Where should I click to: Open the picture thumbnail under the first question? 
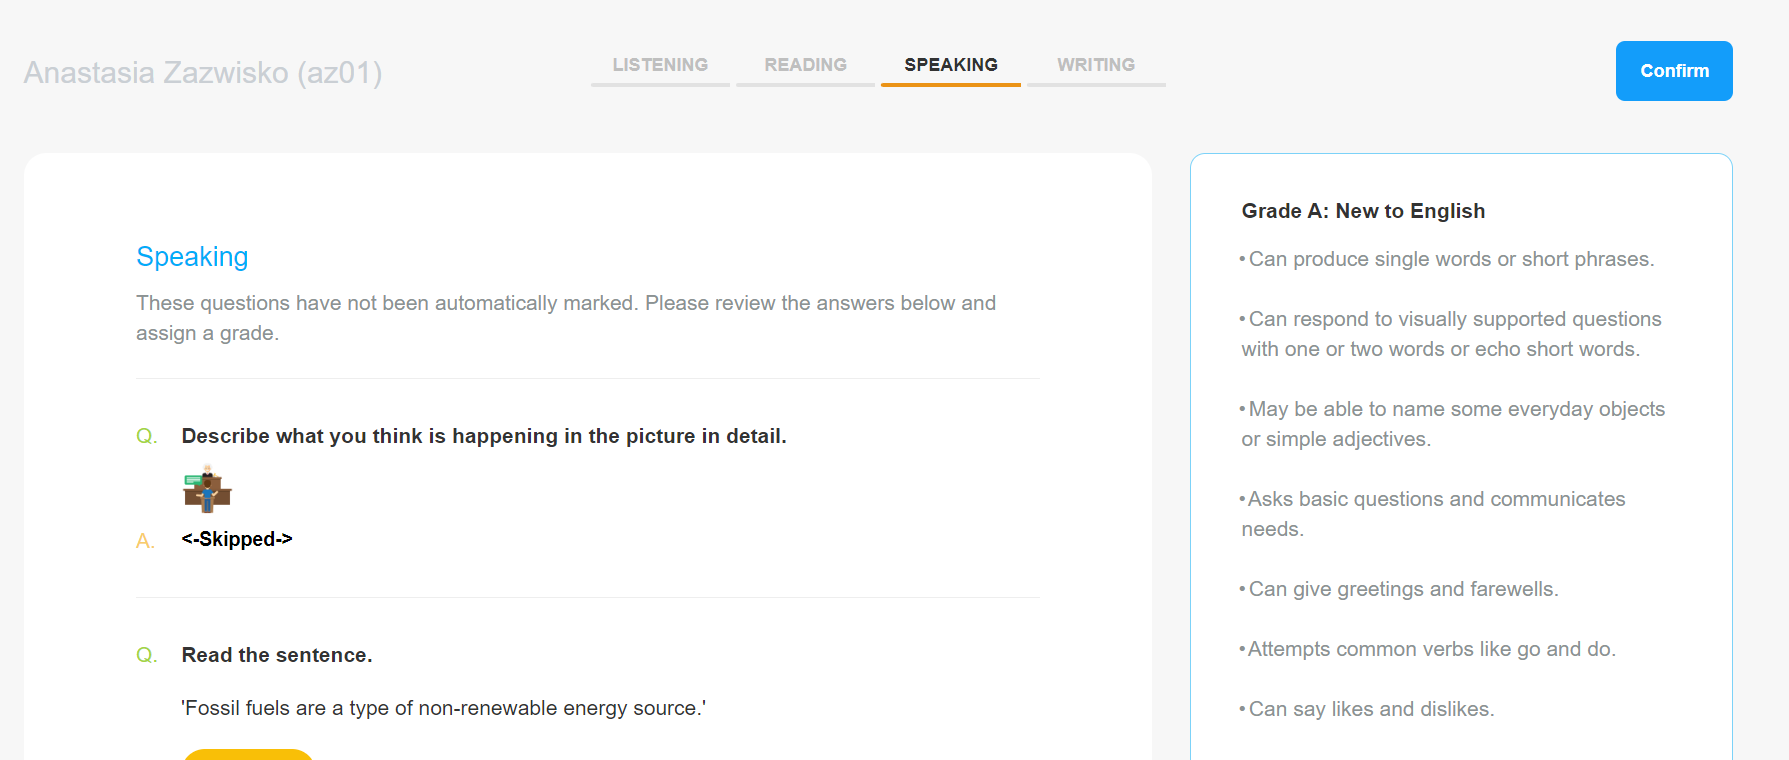pyautogui.click(x=207, y=488)
